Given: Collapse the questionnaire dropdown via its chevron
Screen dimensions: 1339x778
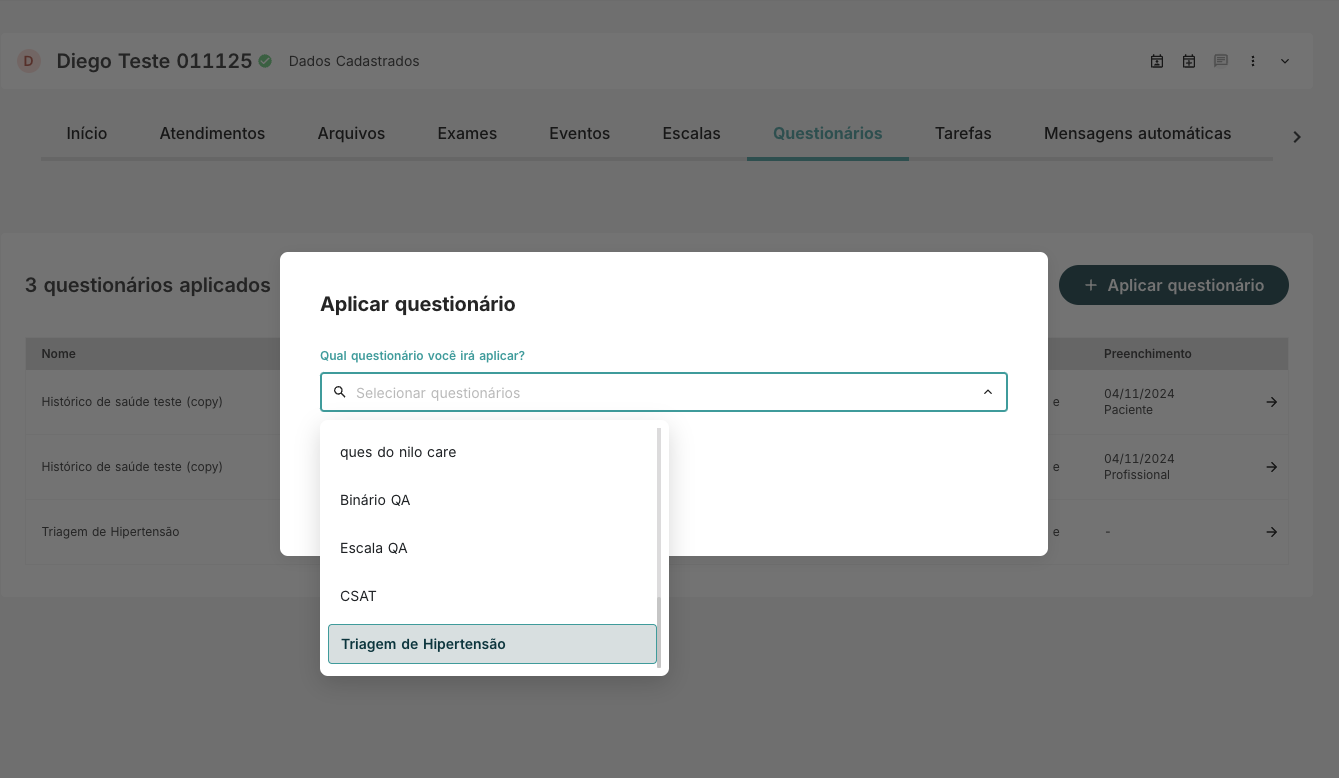Looking at the screenshot, I should (986, 392).
